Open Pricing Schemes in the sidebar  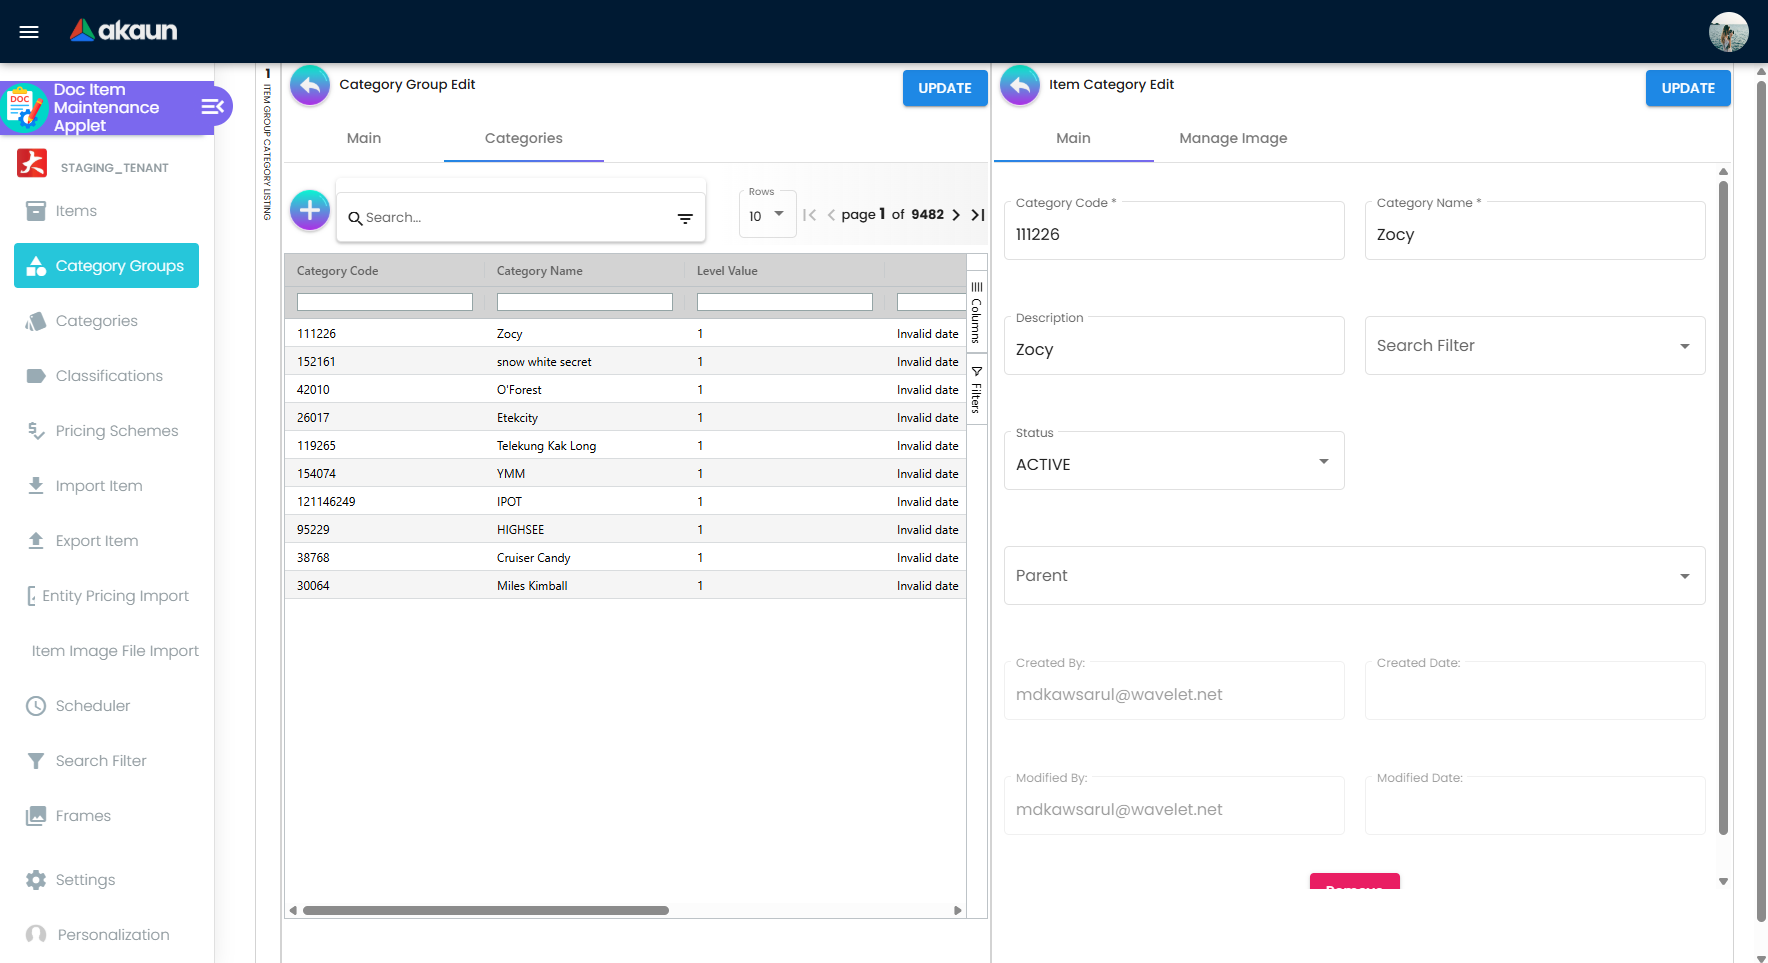pos(116,431)
